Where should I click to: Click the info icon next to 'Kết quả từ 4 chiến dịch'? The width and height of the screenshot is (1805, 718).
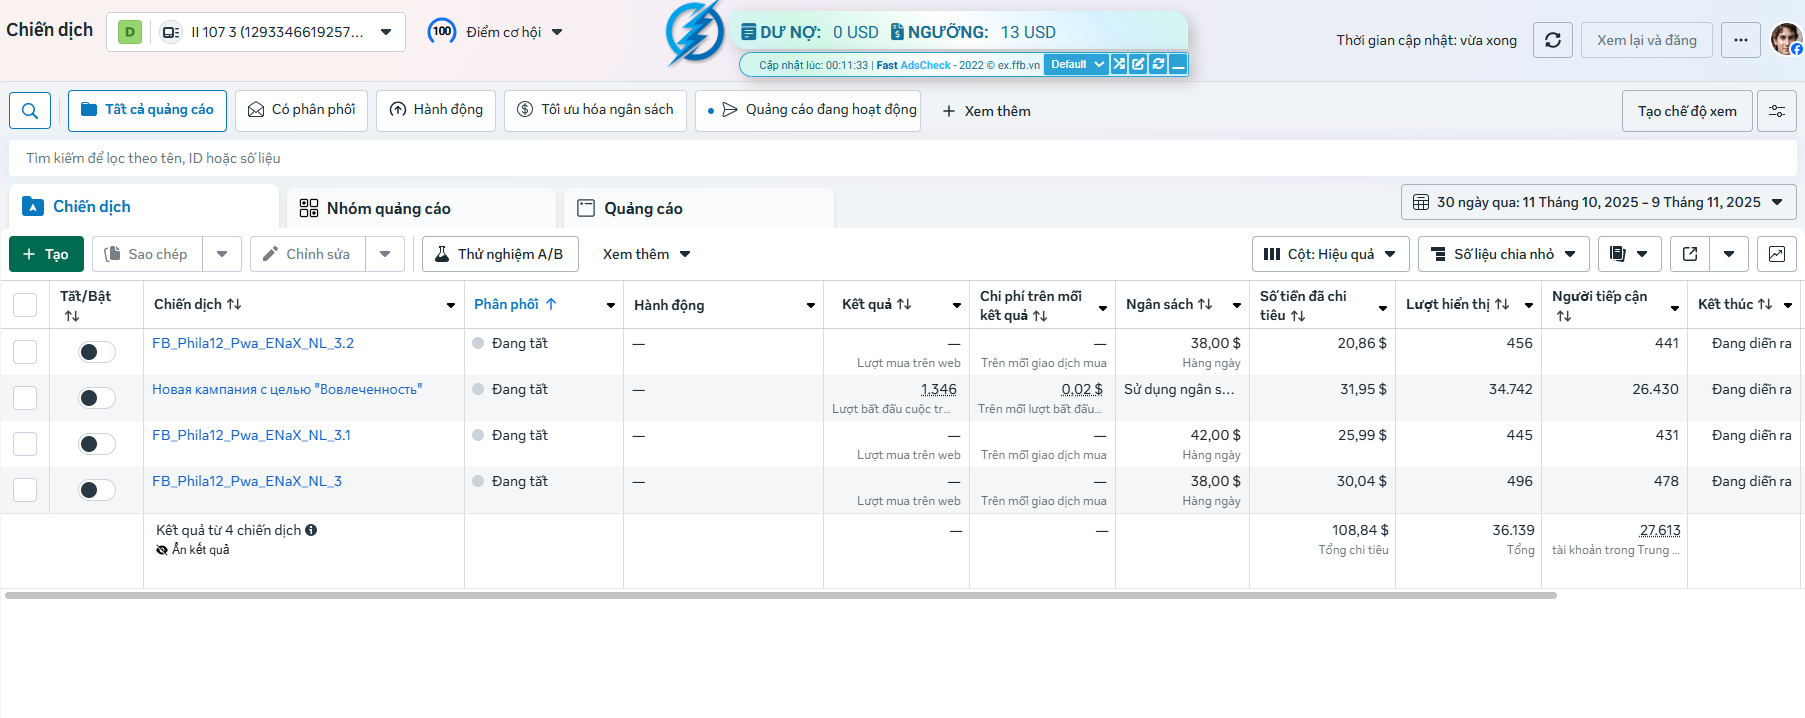coord(311,530)
